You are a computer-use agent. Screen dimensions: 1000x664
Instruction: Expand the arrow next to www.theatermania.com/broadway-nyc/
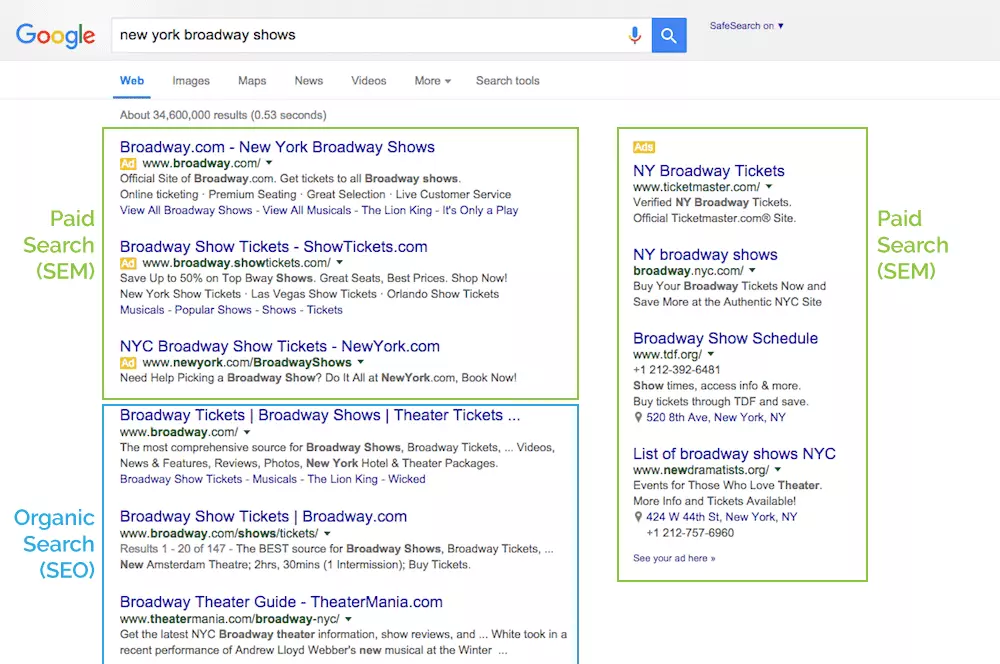pos(348,619)
